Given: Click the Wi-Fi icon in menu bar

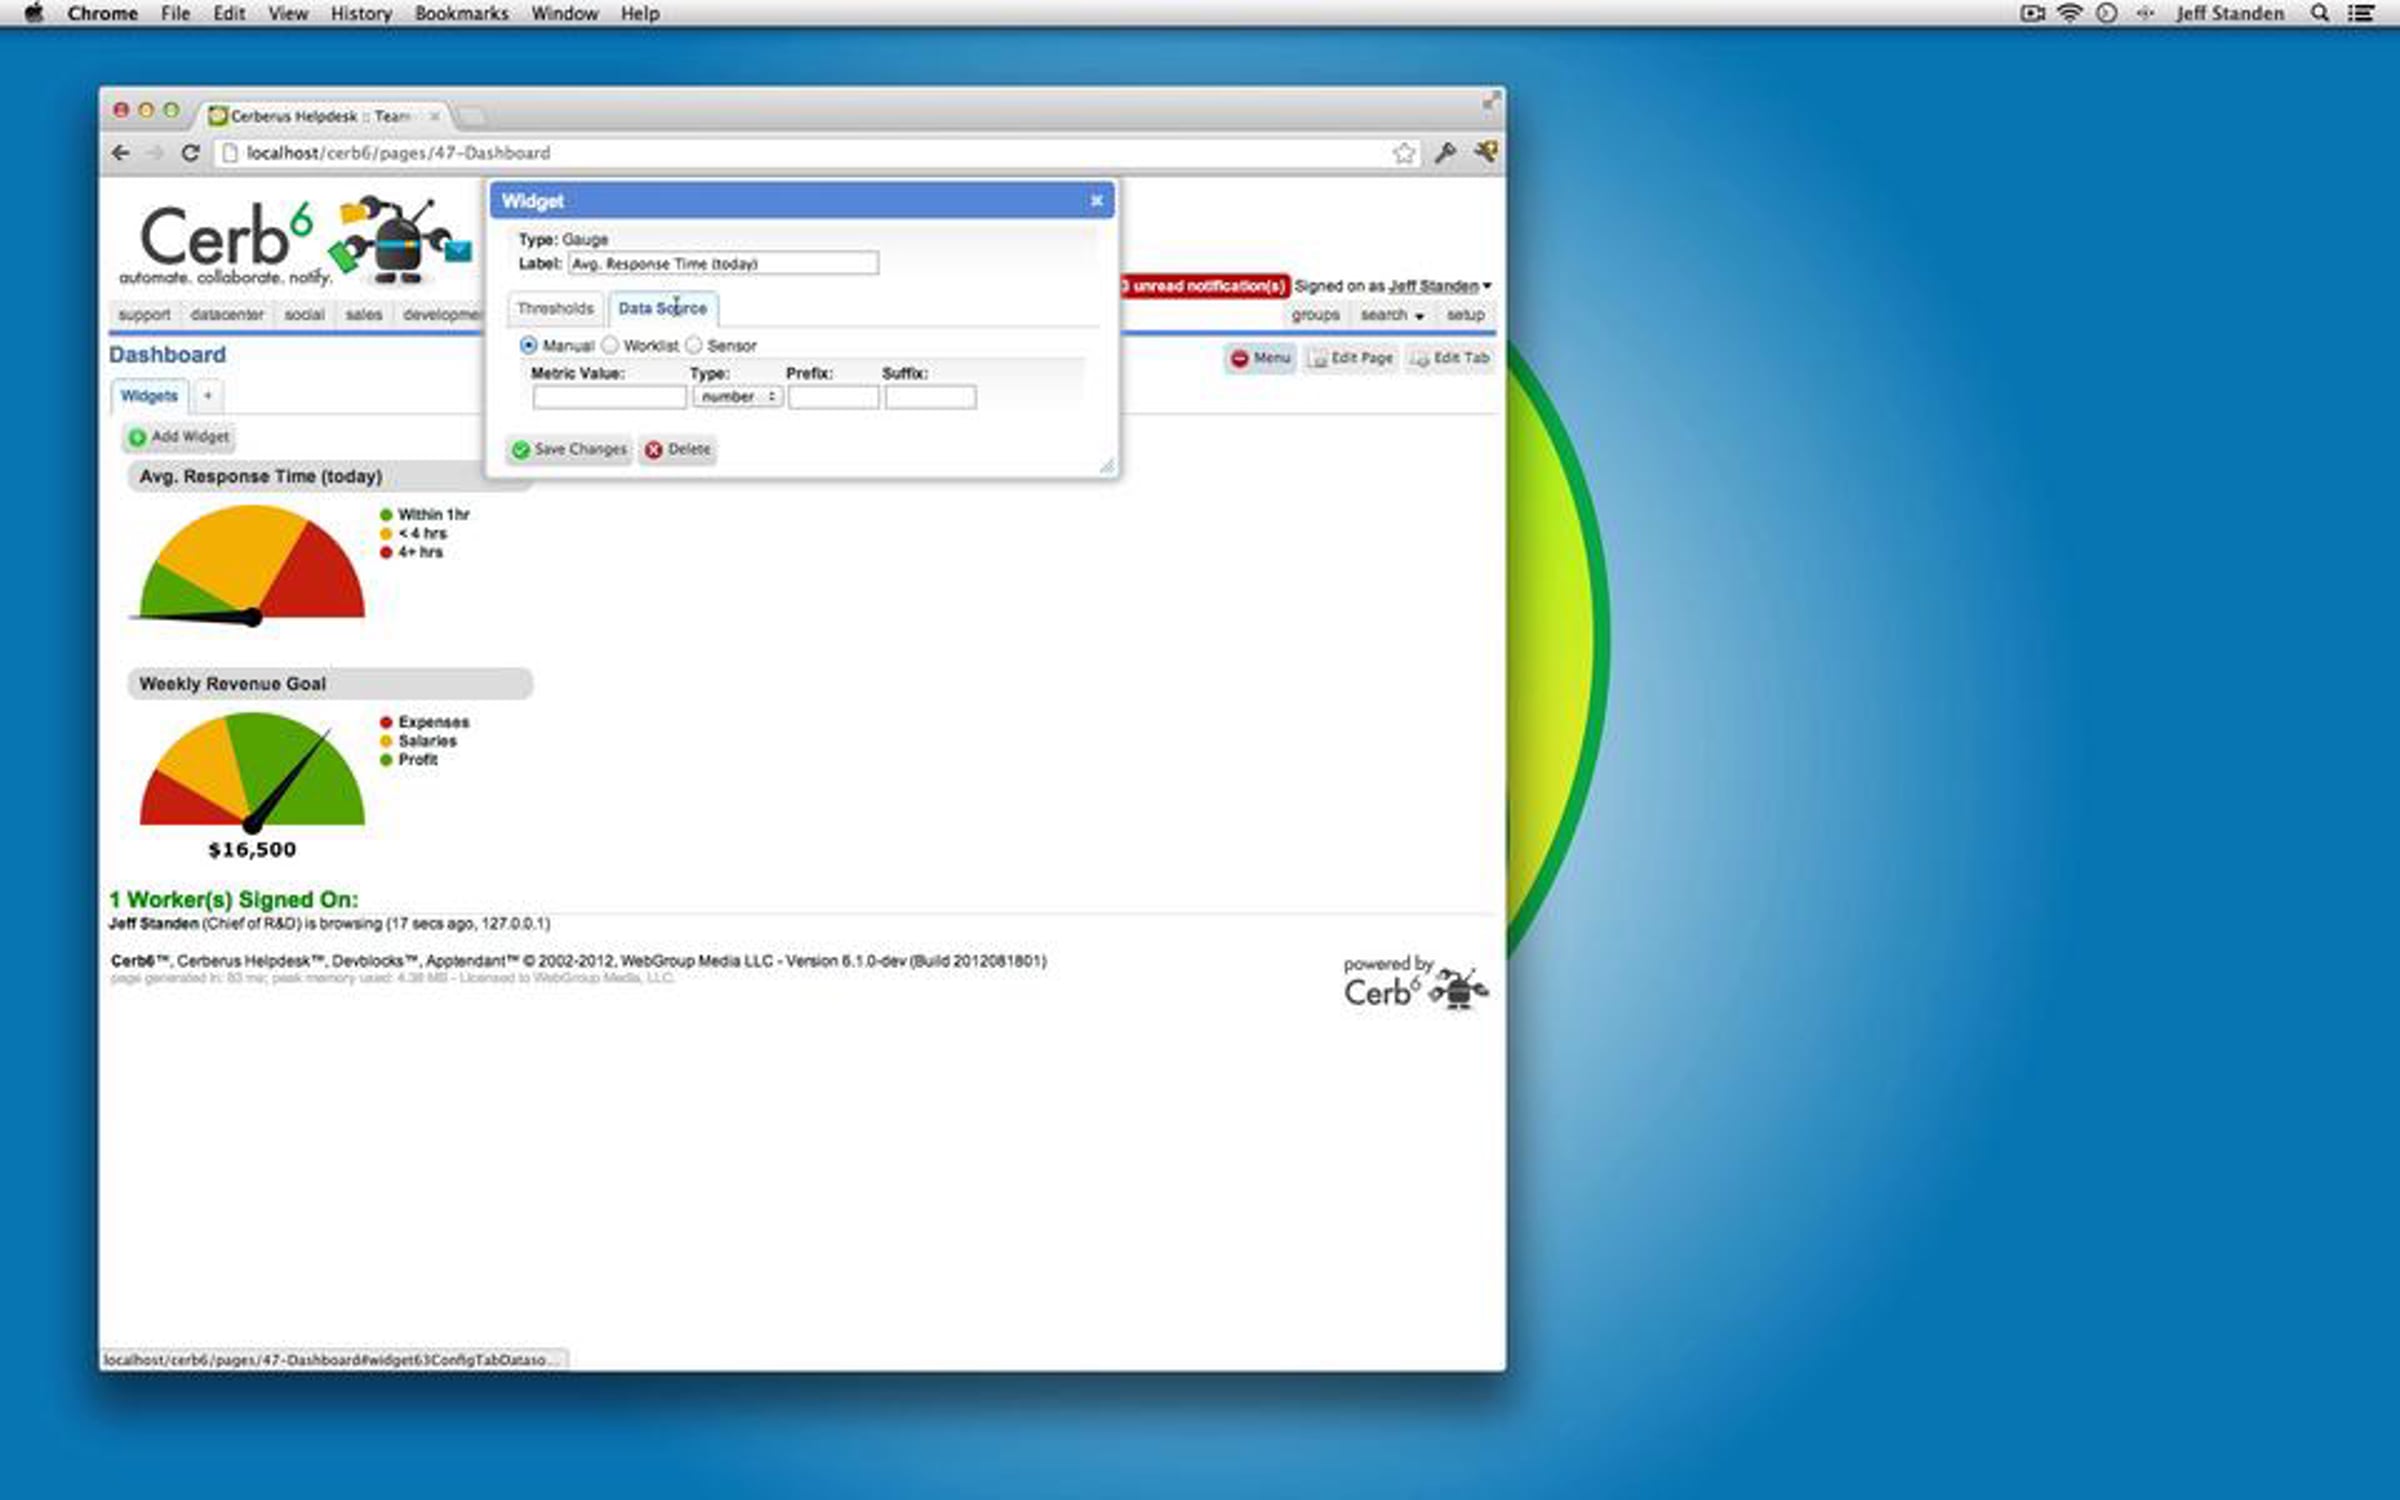Looking at the screenshot, I should tap(2069, 14).
